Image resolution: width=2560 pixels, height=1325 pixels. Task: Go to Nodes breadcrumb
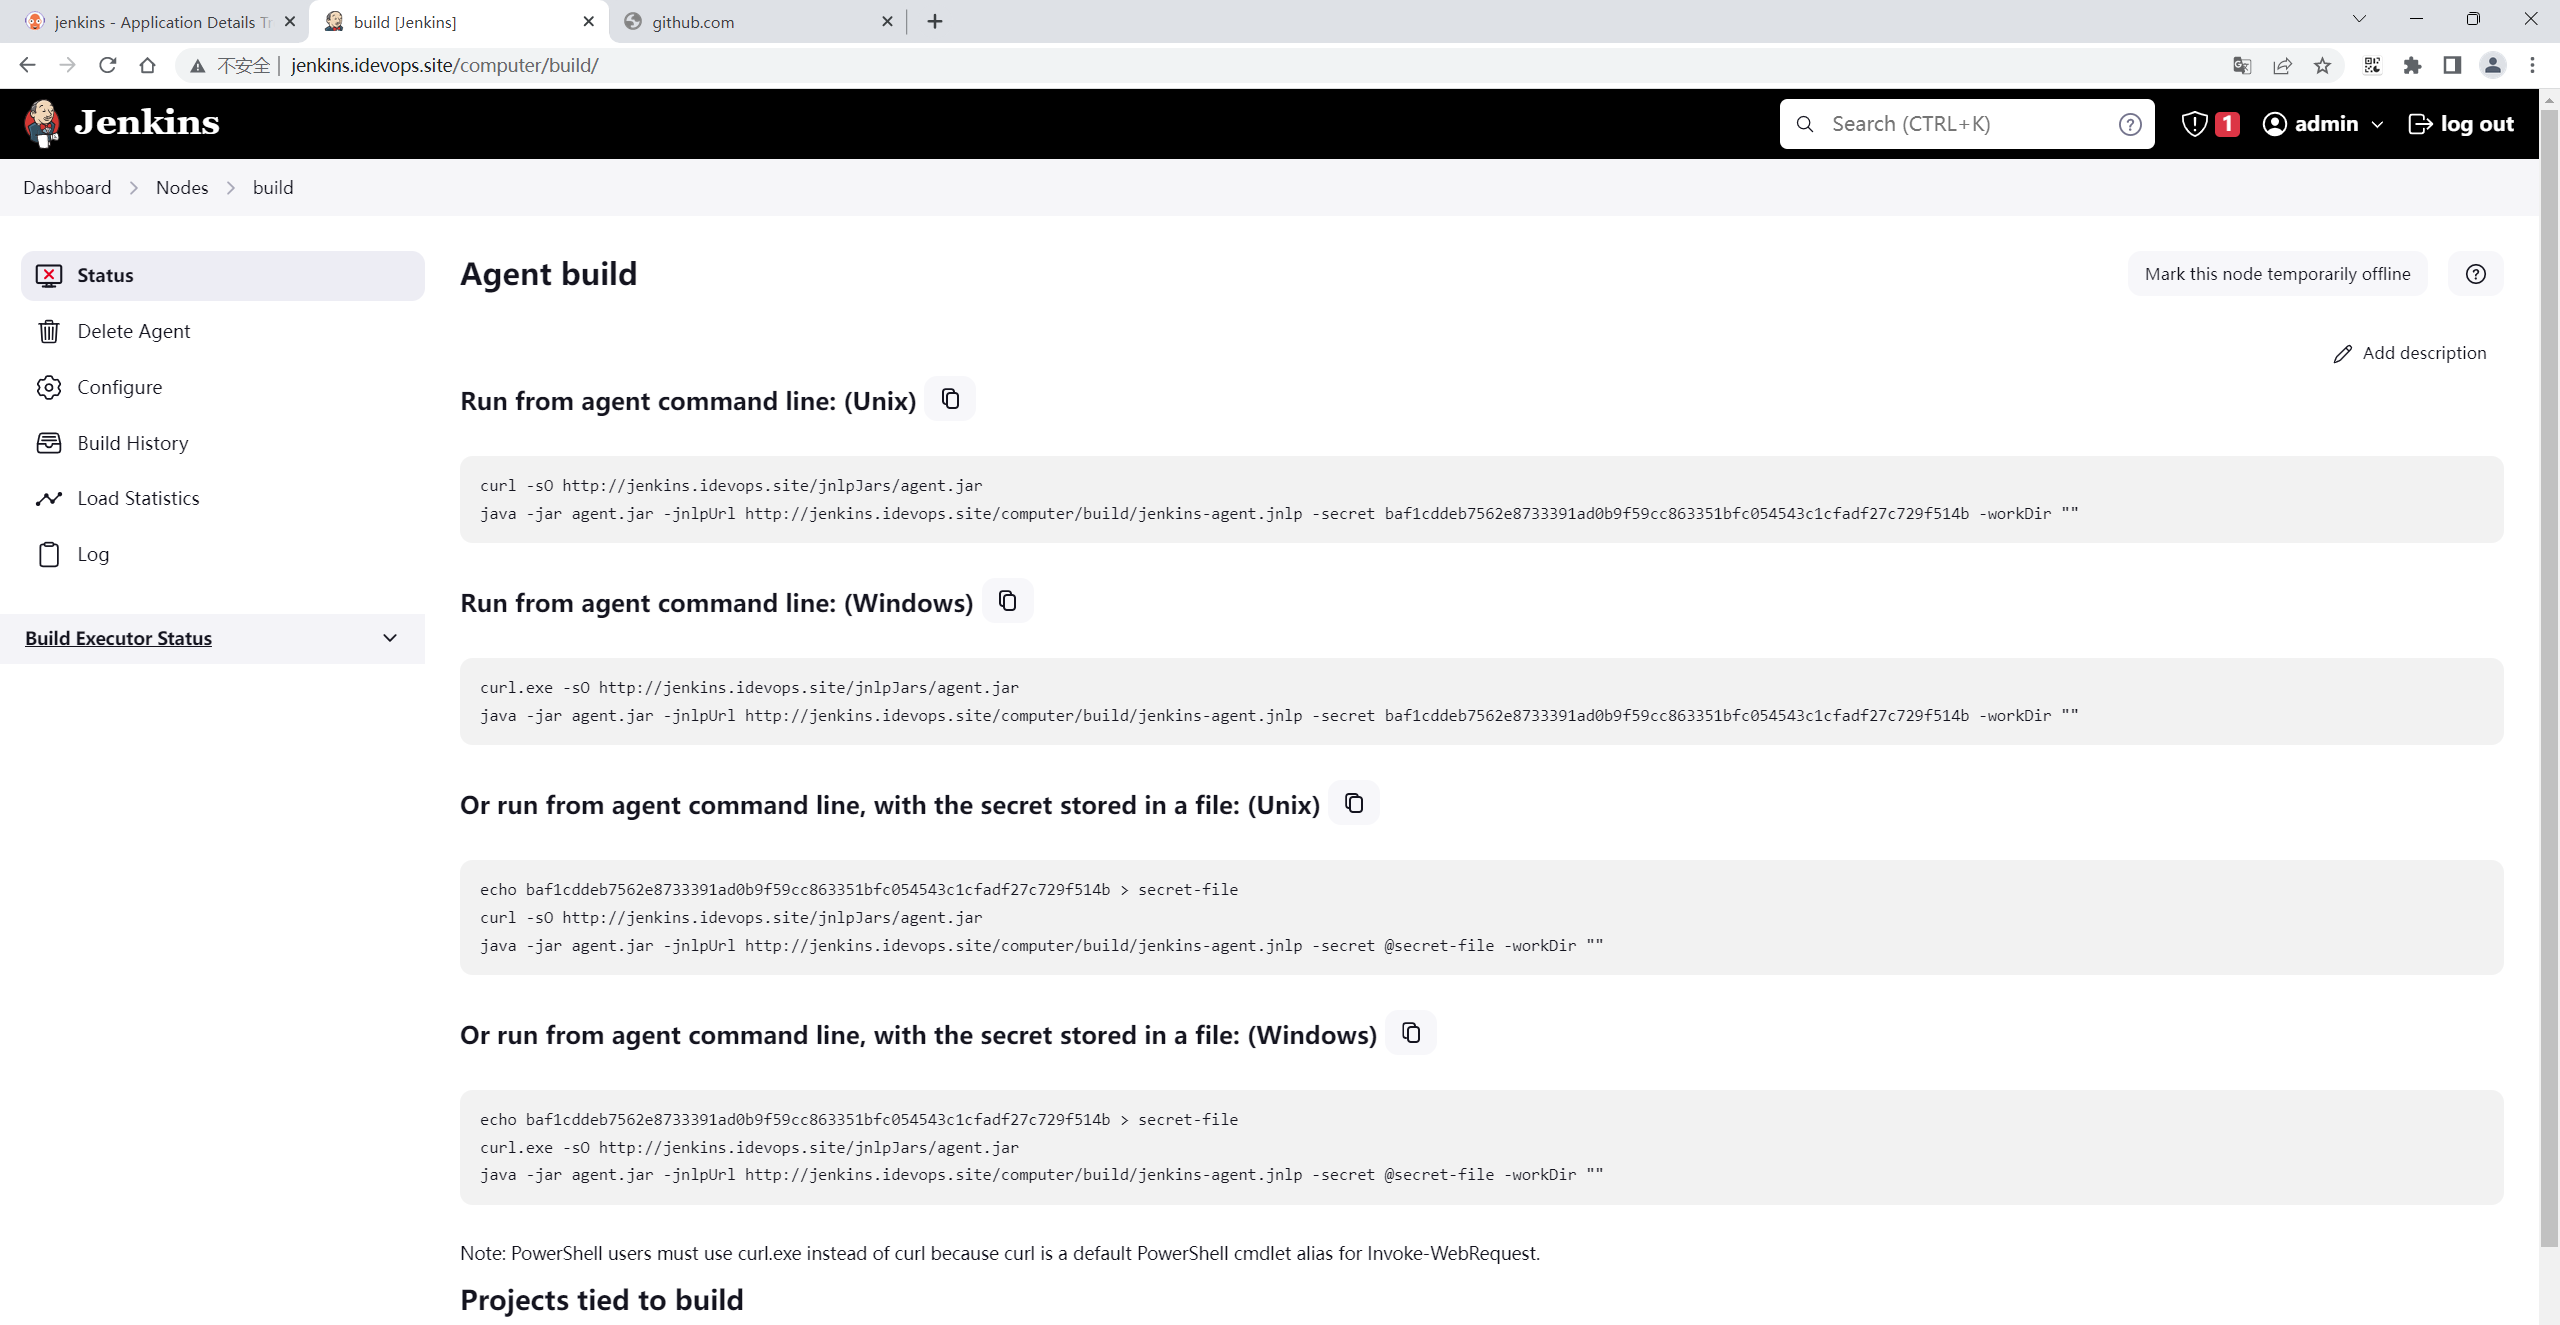(182, 188)
